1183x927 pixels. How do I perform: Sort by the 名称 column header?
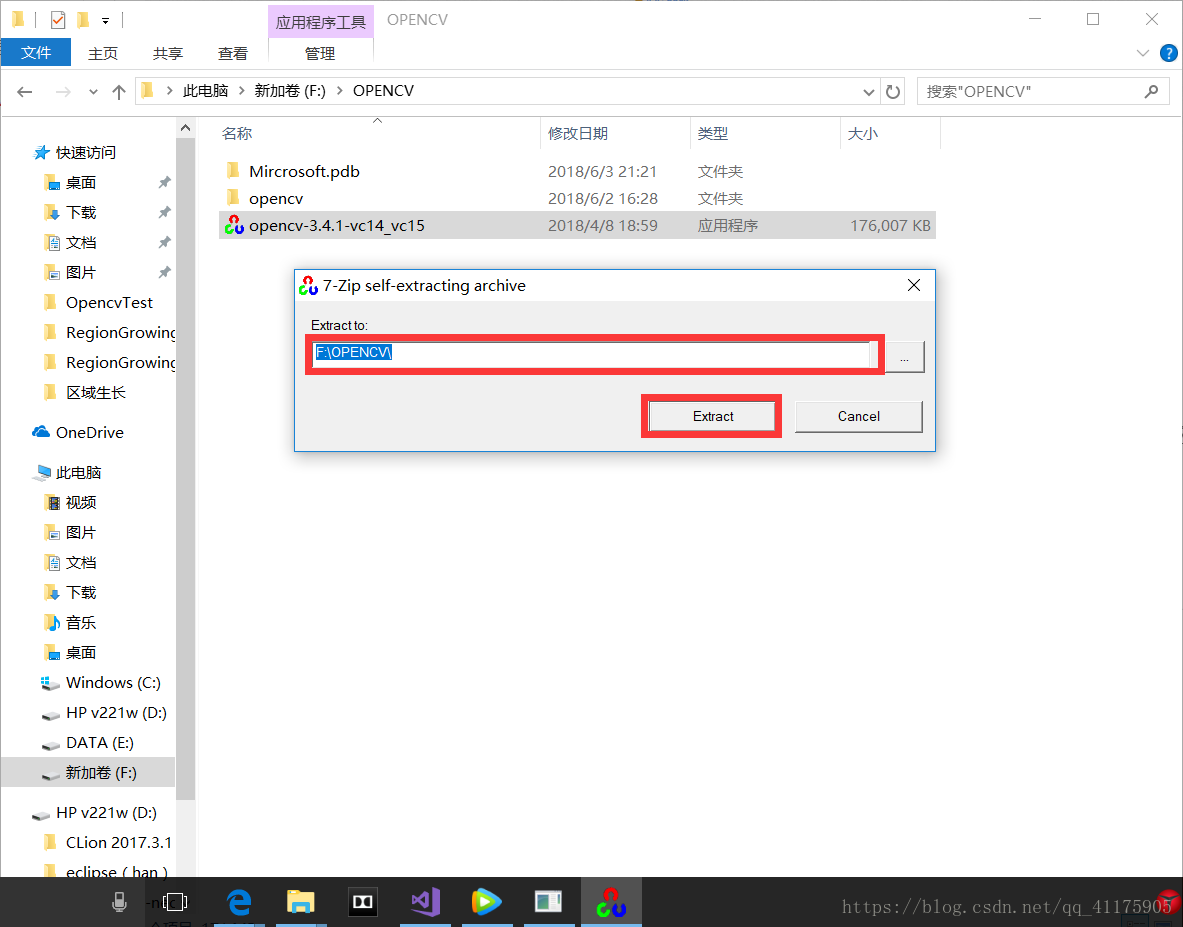(377, 134)
